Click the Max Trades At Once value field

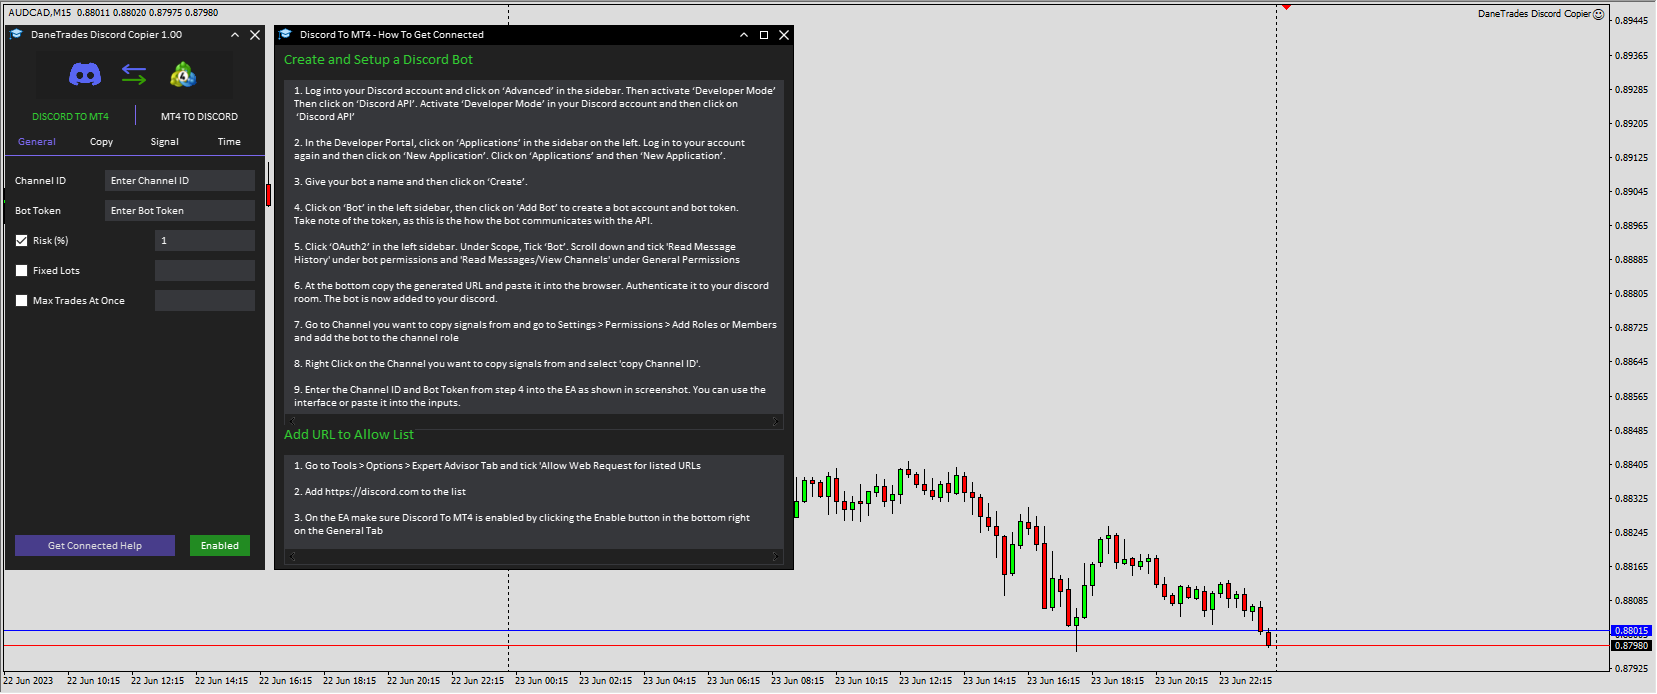[x=205, y=300]
